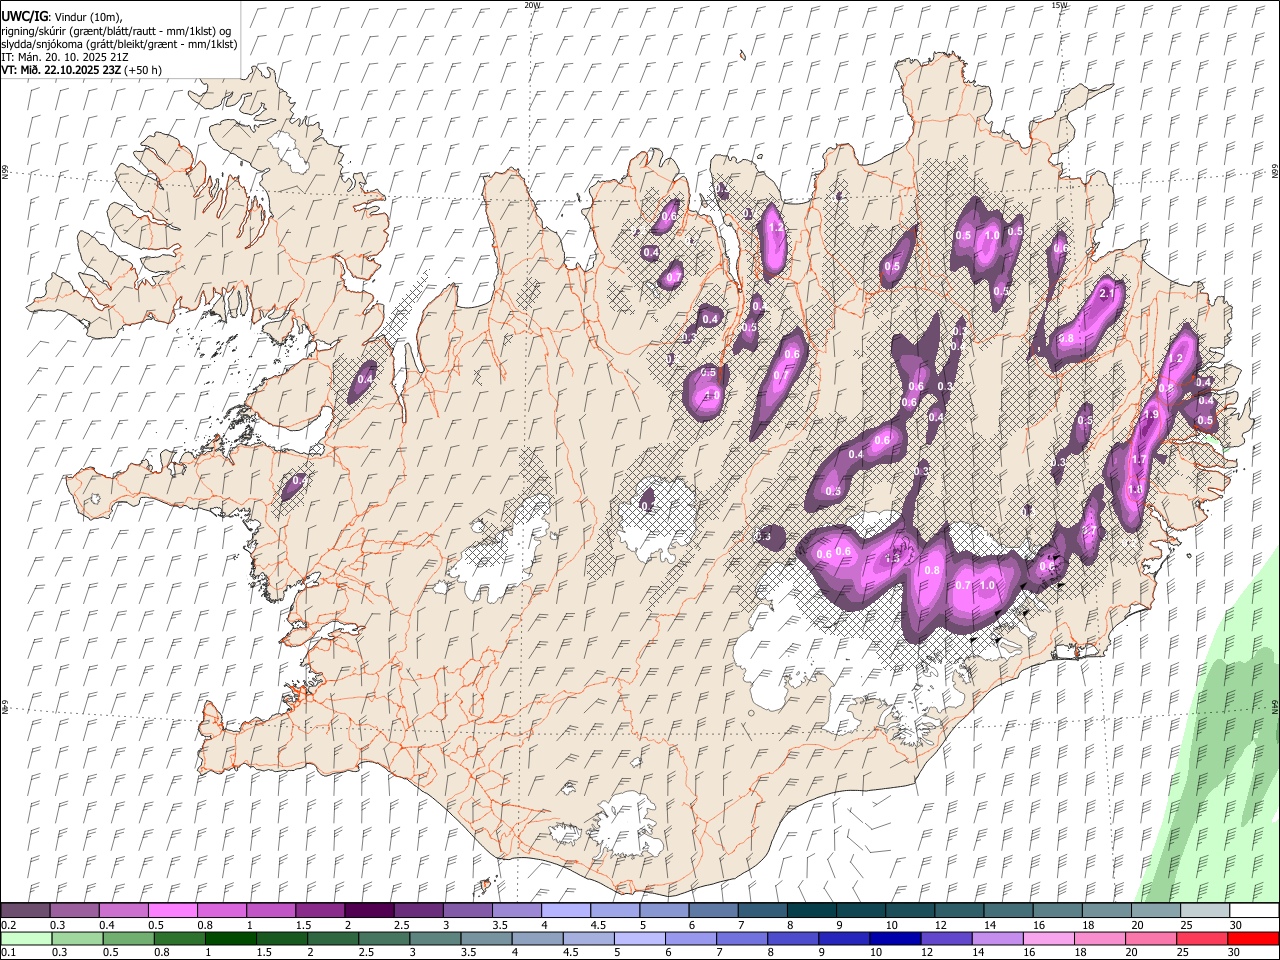Pick the dark teal swatch after 8 on top scale
This screenshot has height=960, width=1280.
point(812,910)
